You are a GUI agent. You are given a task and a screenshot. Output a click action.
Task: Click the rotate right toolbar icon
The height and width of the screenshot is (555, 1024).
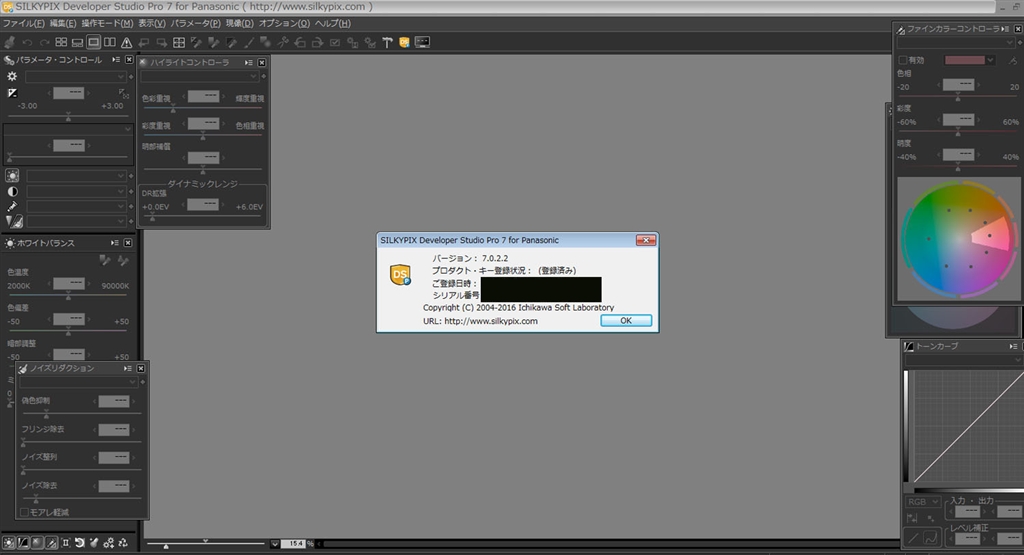(317, 42)
